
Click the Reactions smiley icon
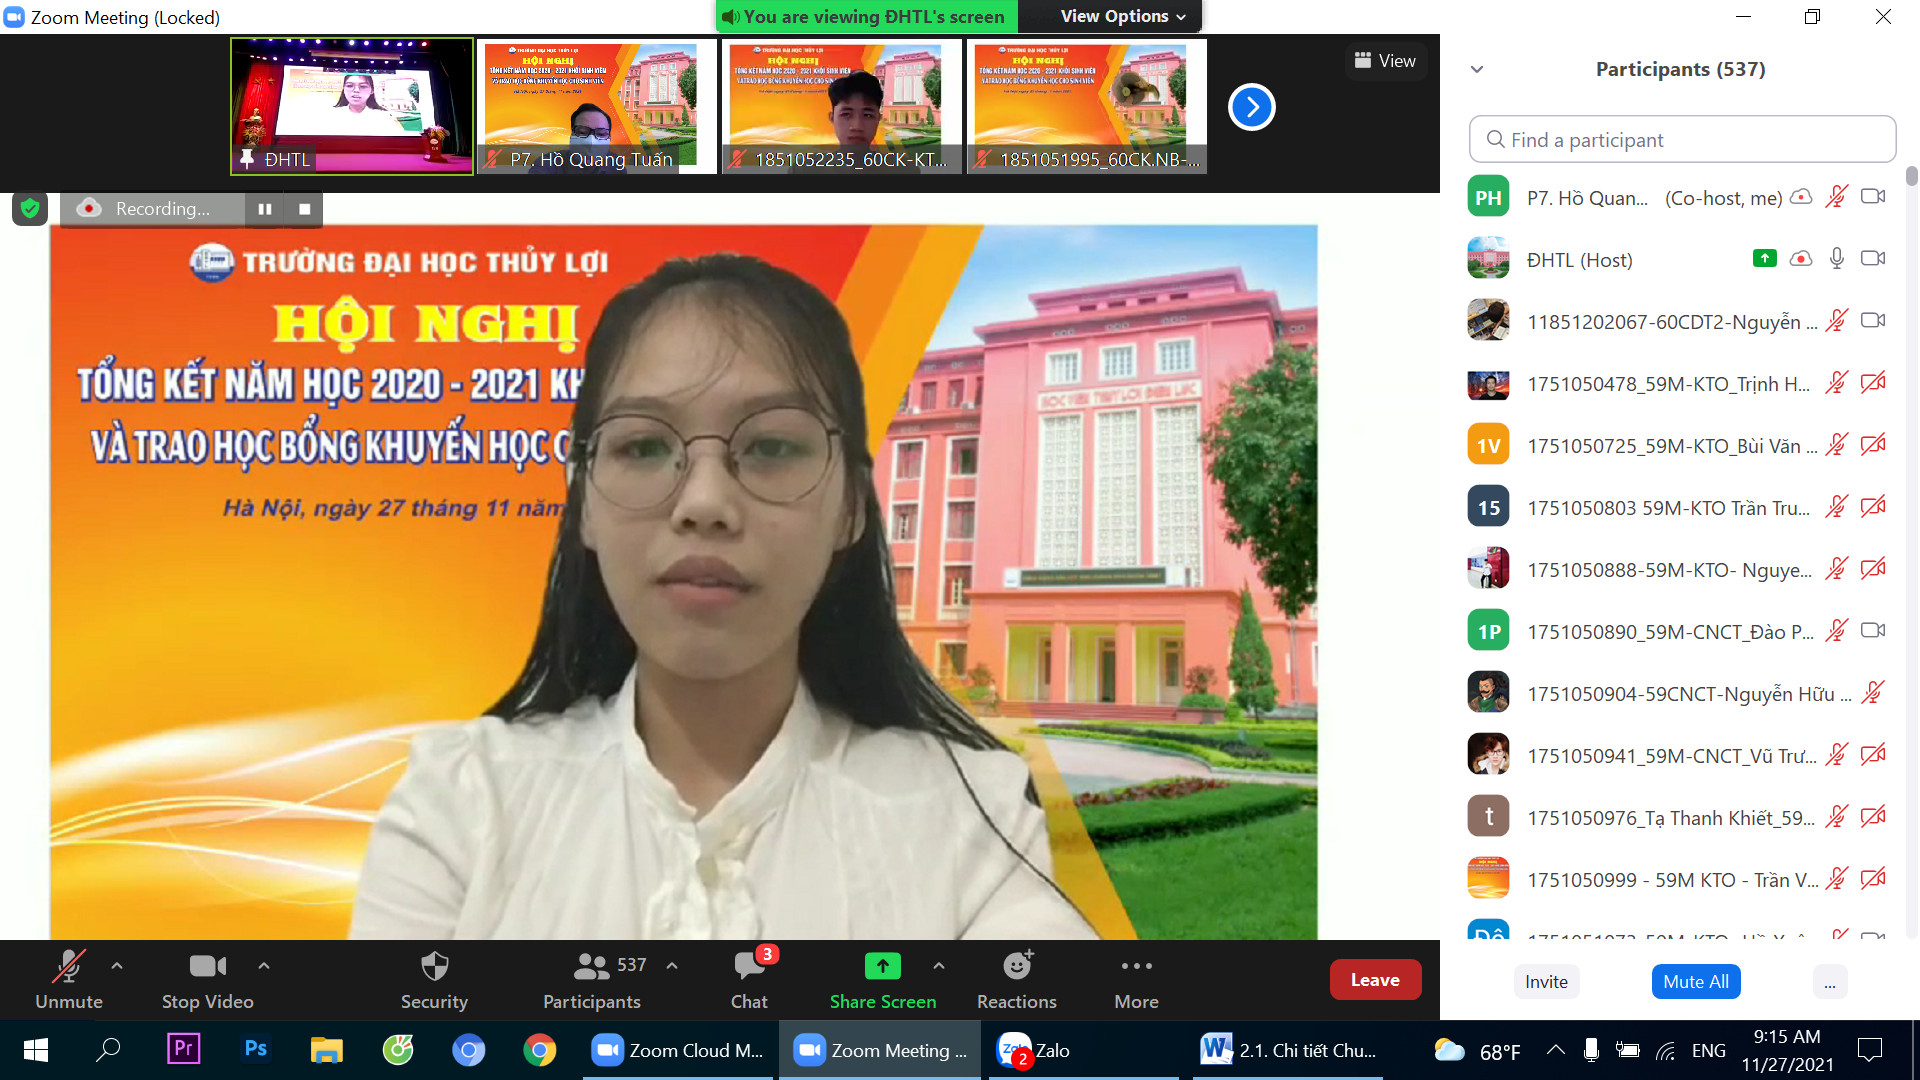(x=1016, y=967)
